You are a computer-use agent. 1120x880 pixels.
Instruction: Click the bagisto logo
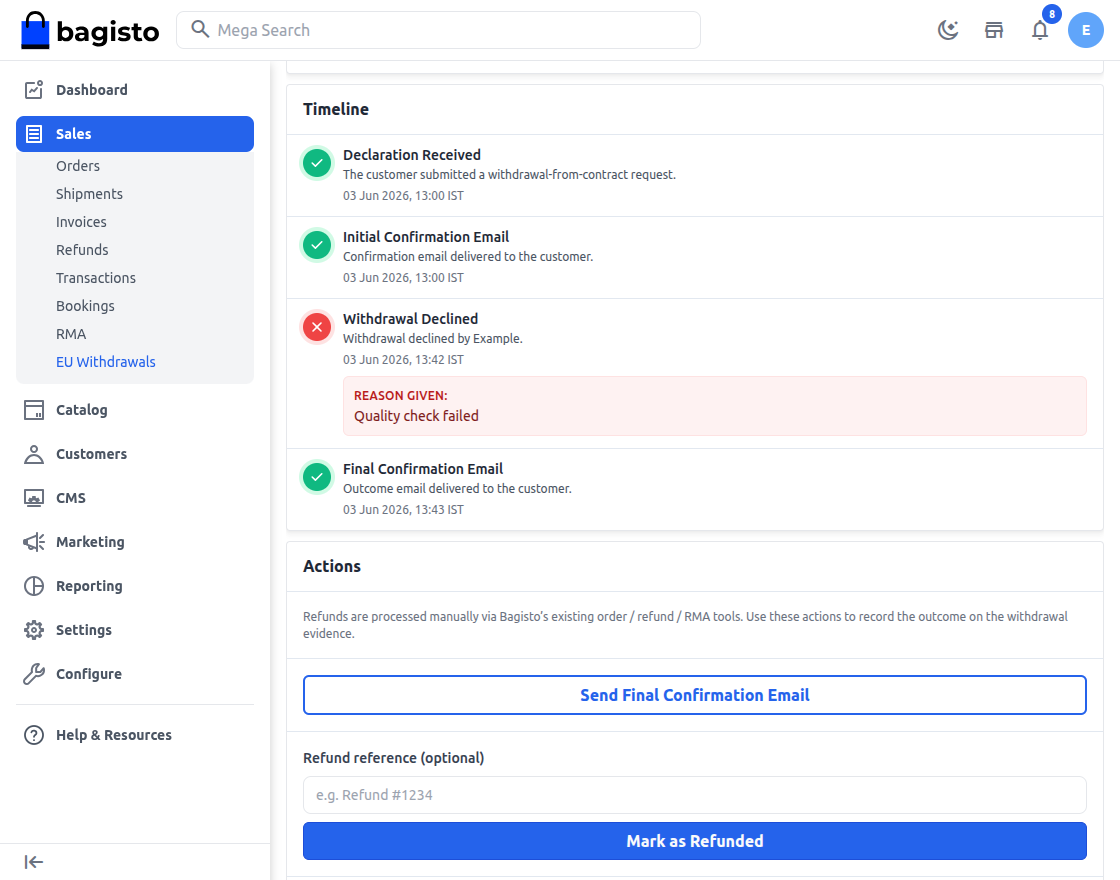pos(90,30)
